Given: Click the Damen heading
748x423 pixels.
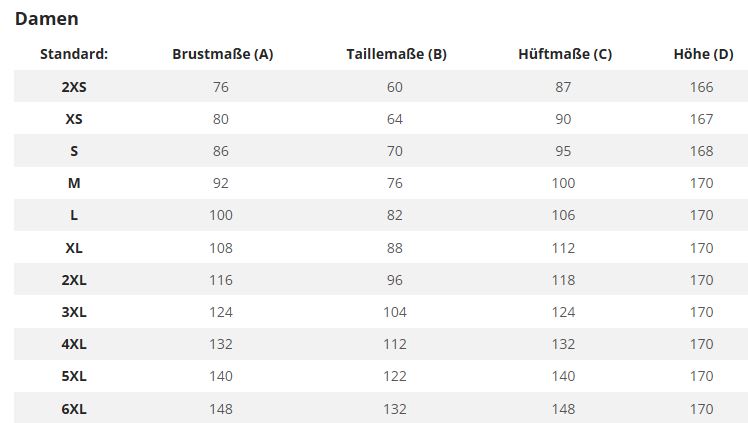Looking at the screenshot, I should pos(47,19).
